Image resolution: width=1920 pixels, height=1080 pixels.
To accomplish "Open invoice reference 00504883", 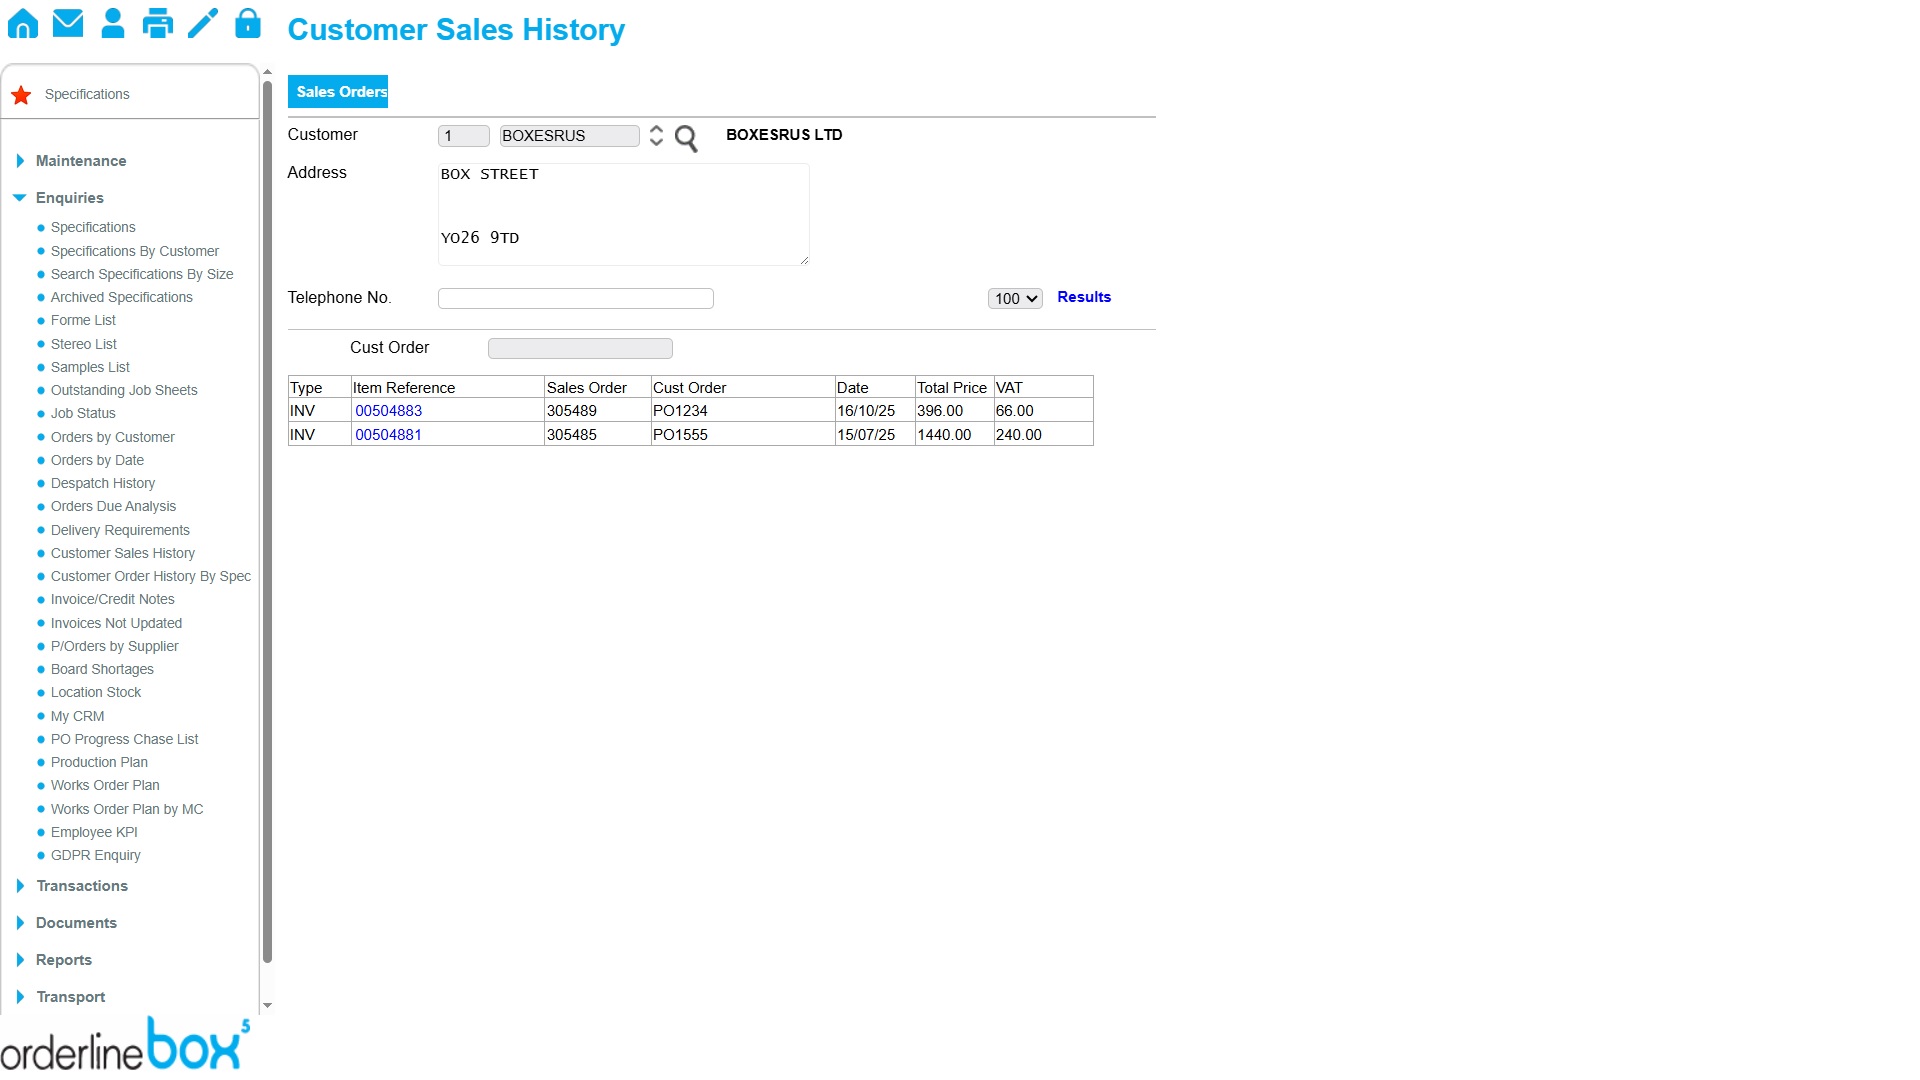I will coord(388,411).
